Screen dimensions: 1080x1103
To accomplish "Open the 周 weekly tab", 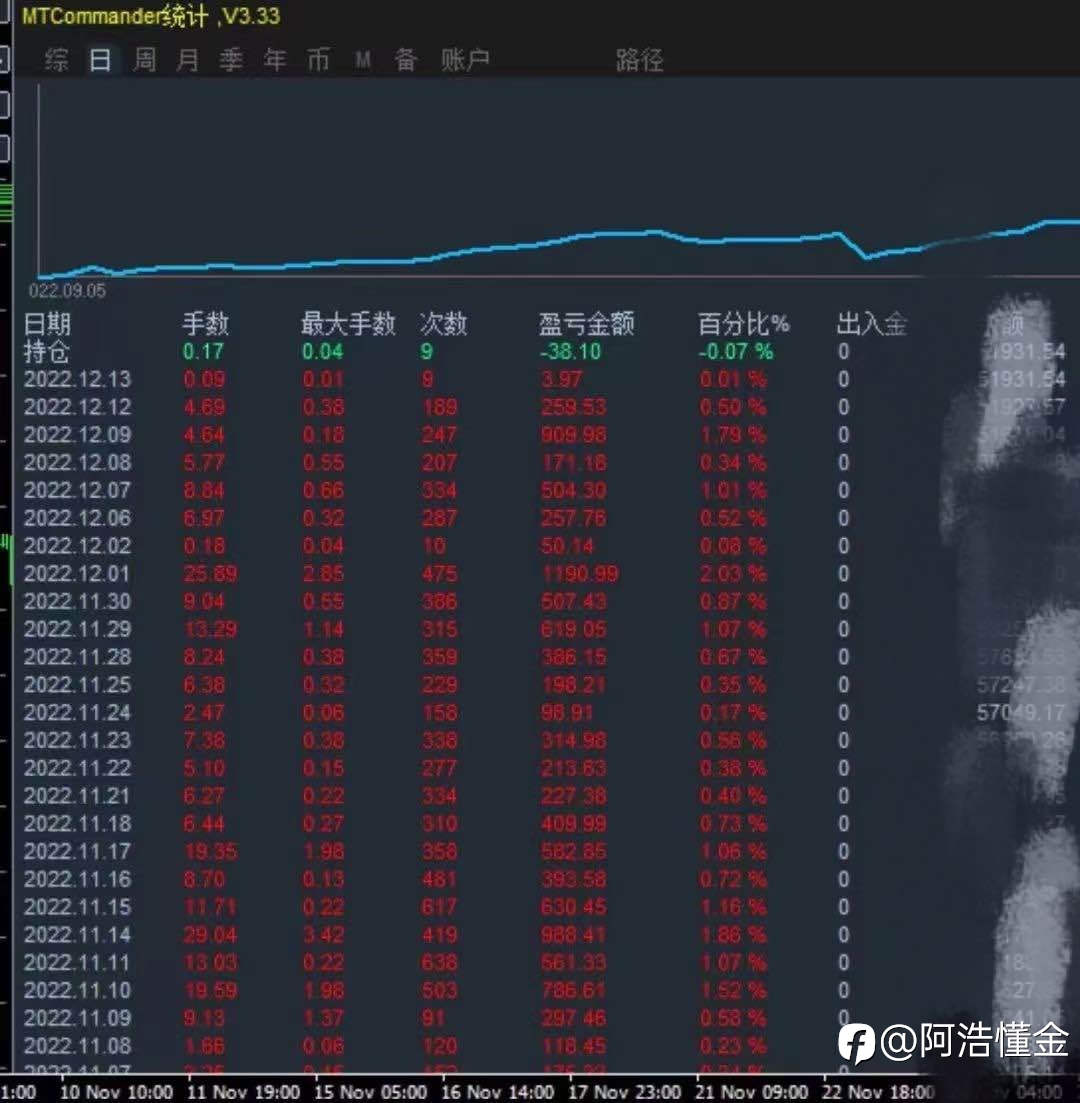I will coord(144,60).
